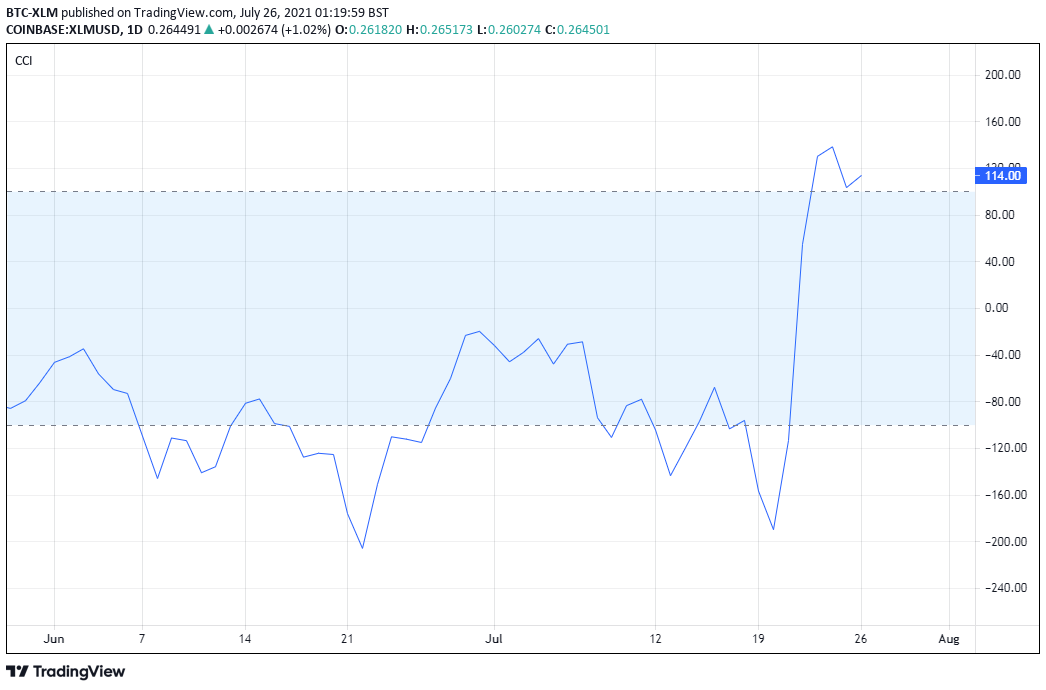This screenshot has height=690, width=1046.
Task: Click the low value L:0.260274
Action: click(509, 29)
